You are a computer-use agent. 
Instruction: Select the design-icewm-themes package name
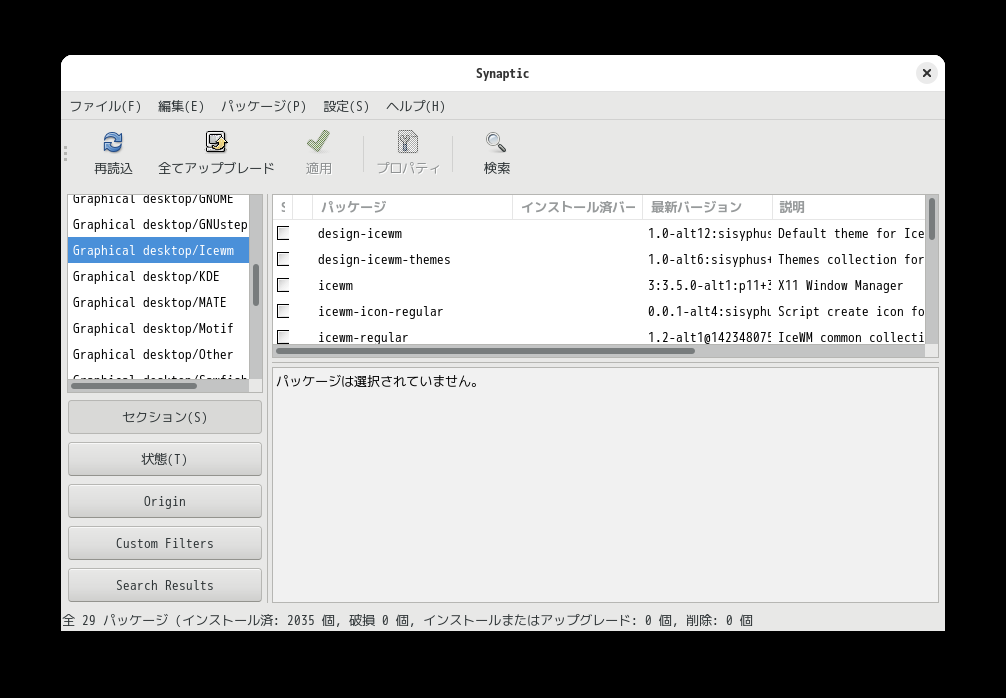tap(384, 260)
